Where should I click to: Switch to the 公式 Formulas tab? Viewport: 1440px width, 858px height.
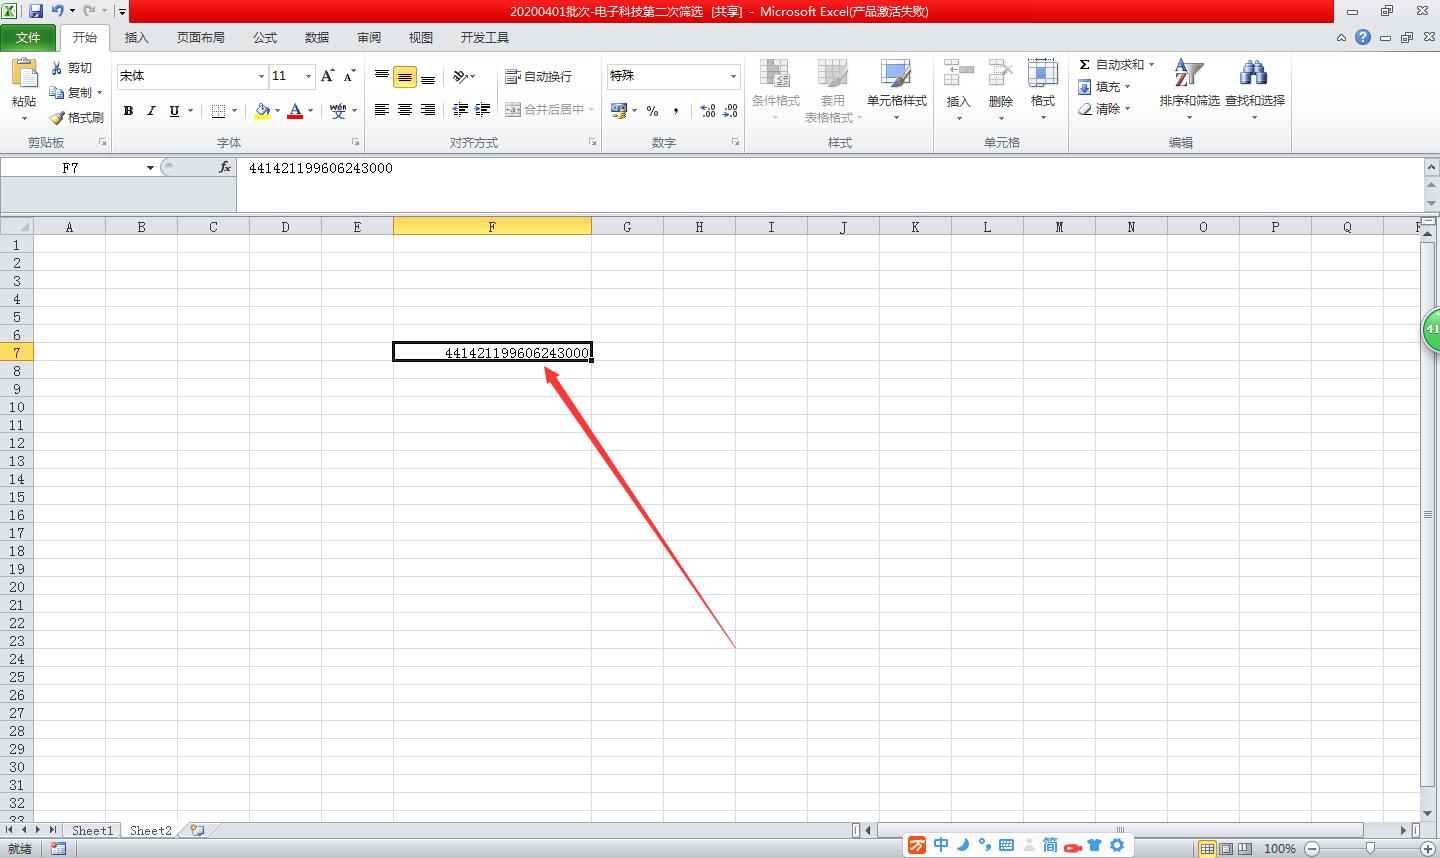click(265, 38)
